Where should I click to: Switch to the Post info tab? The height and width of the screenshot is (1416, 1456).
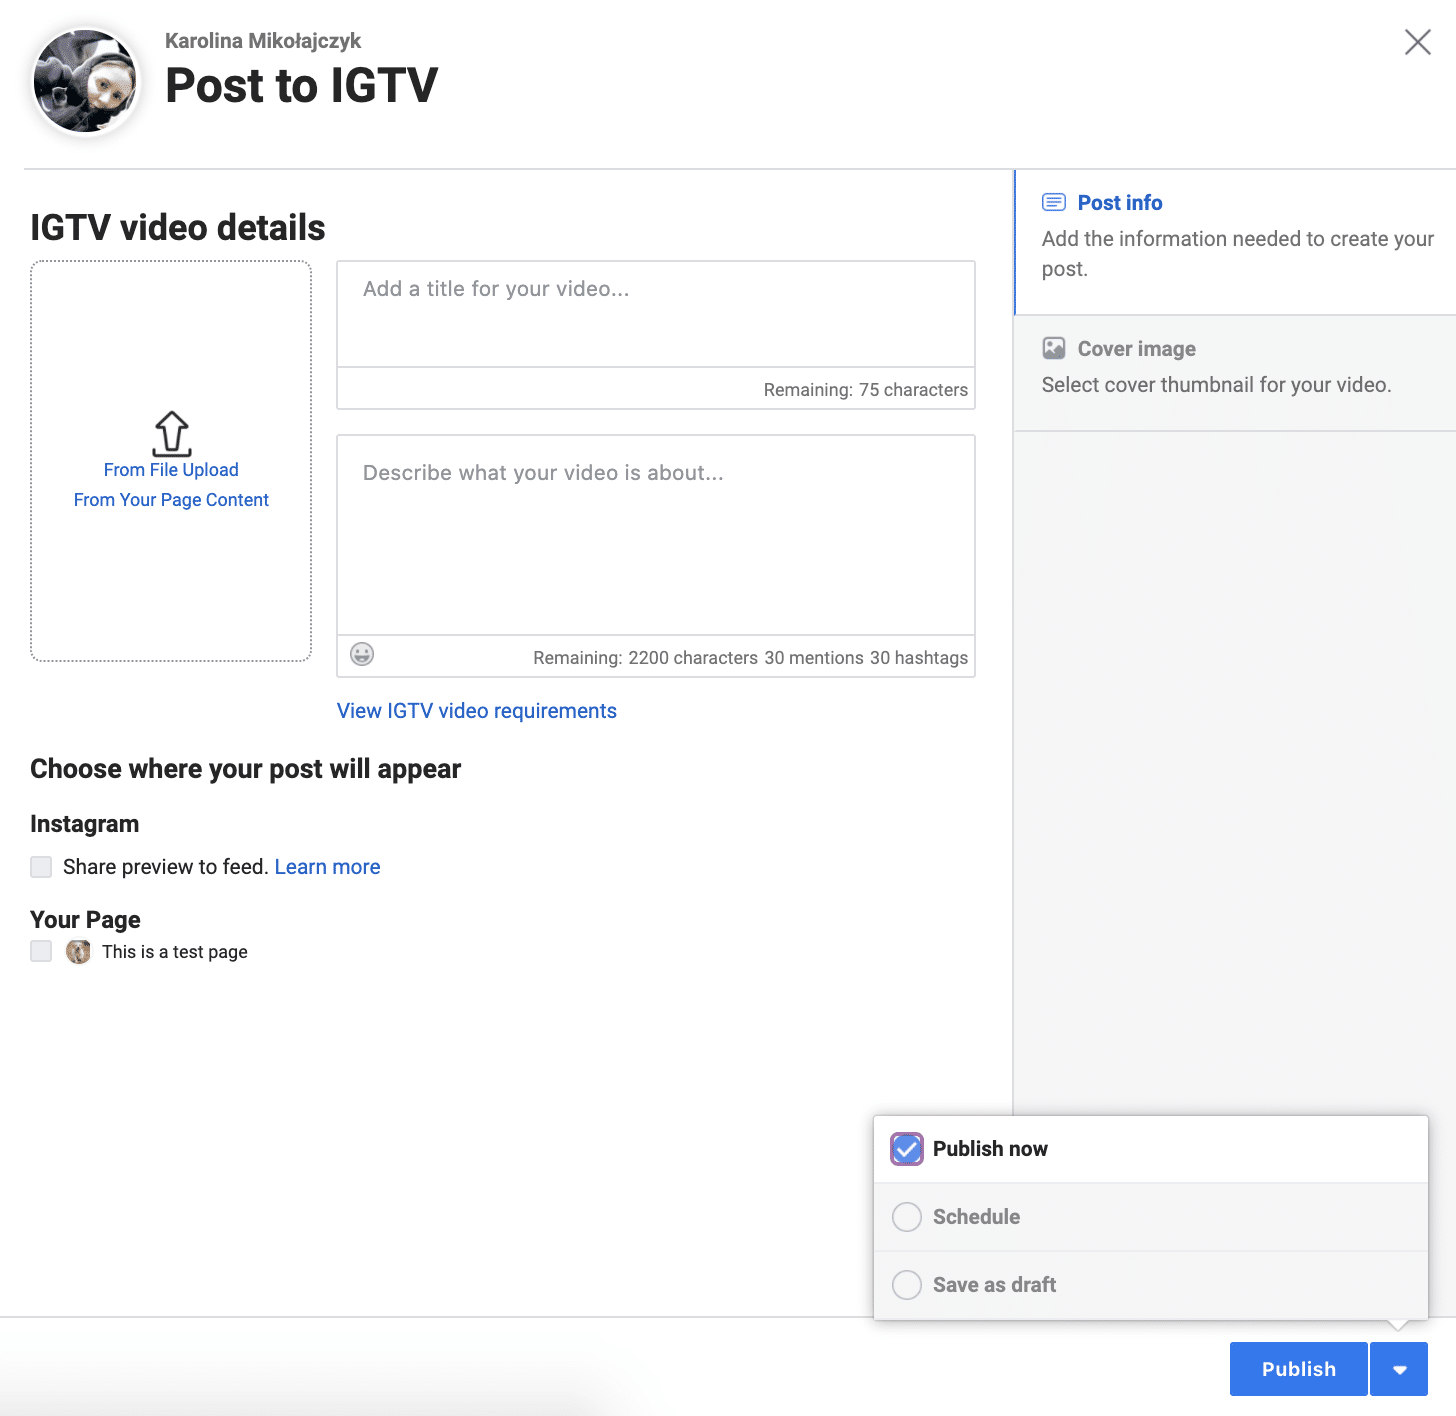tap(1235, 242)
